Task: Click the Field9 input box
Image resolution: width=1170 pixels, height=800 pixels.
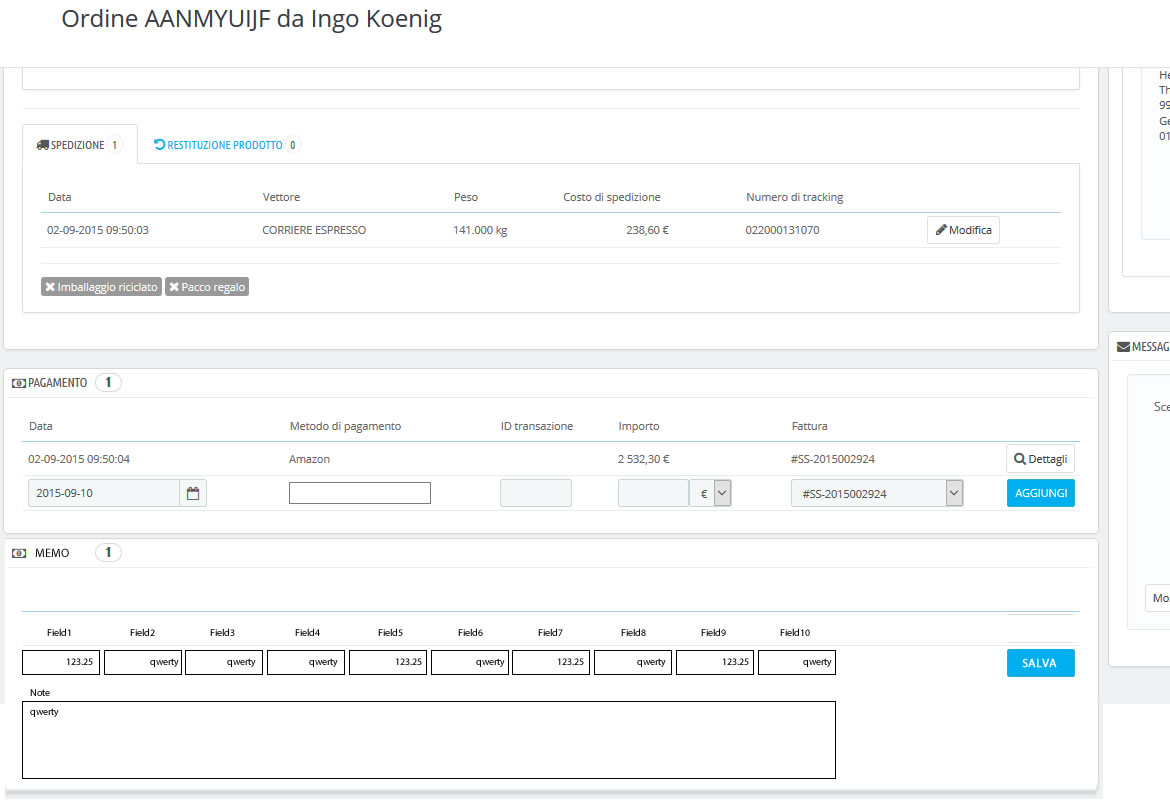Action: [715, 662]
